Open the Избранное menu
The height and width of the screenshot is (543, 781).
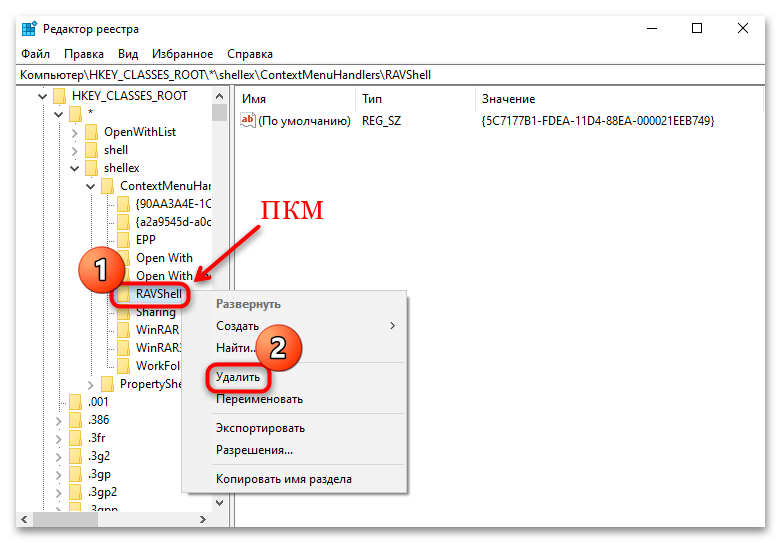[182, 54]
